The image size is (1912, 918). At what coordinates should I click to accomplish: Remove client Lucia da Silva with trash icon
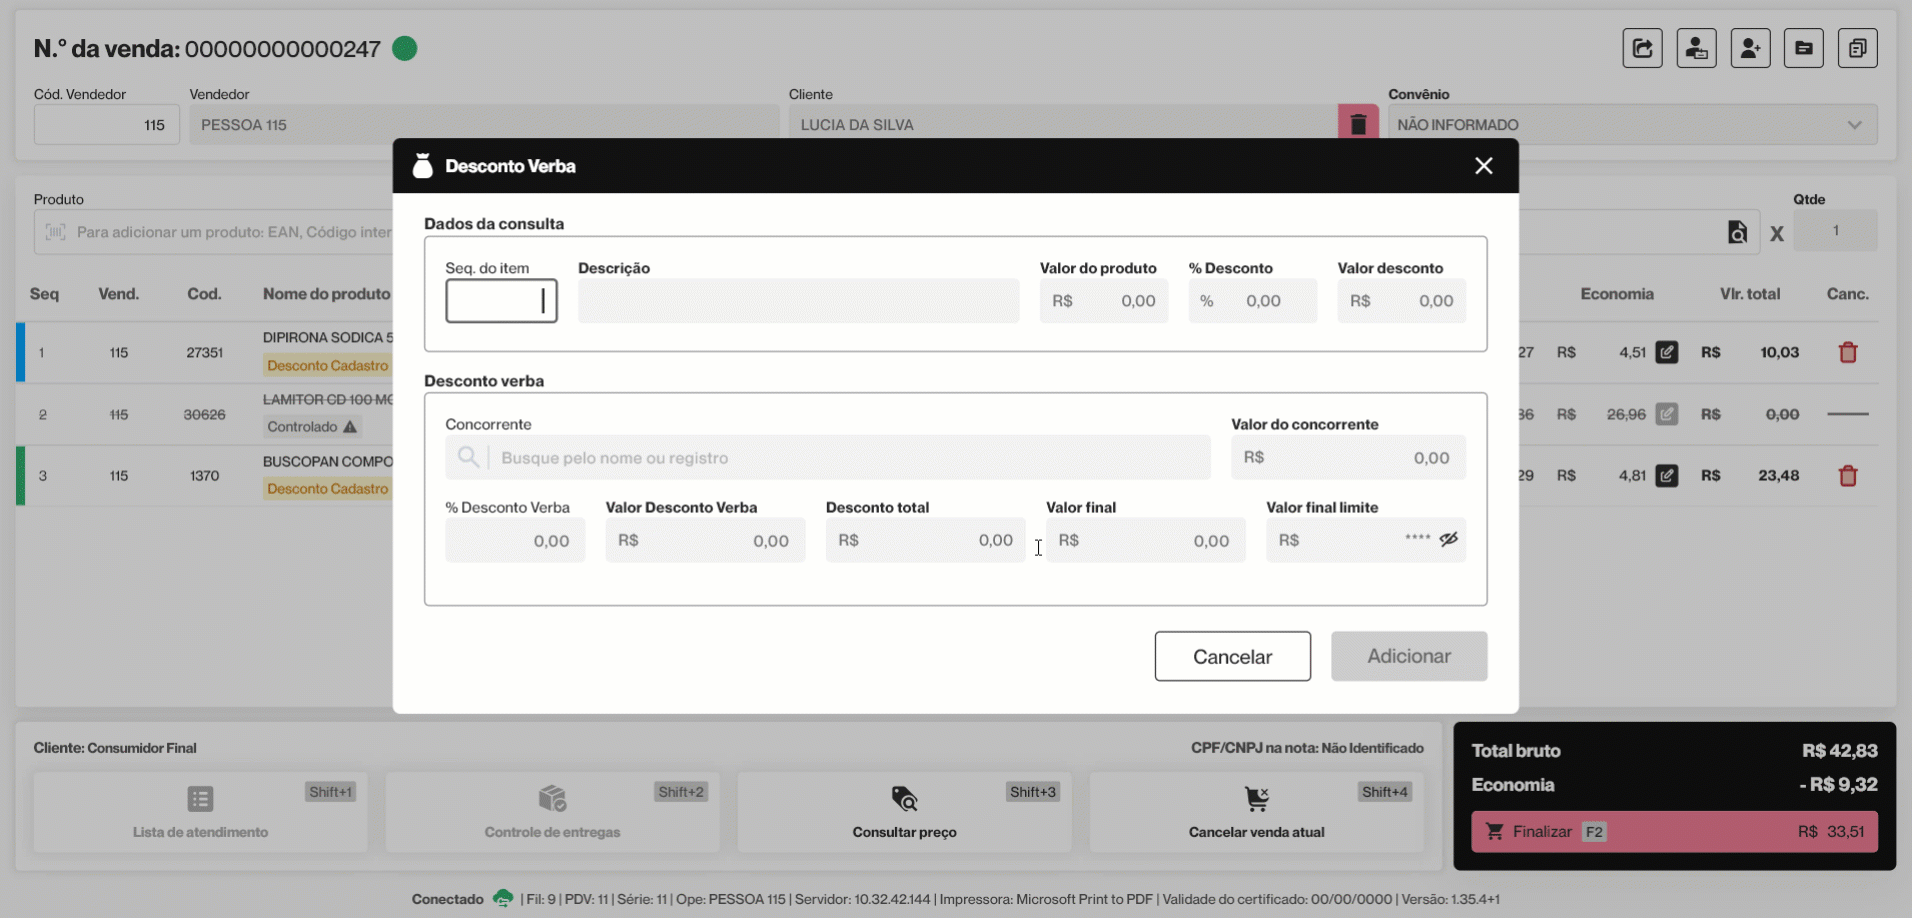click(x=1358, y=124)
